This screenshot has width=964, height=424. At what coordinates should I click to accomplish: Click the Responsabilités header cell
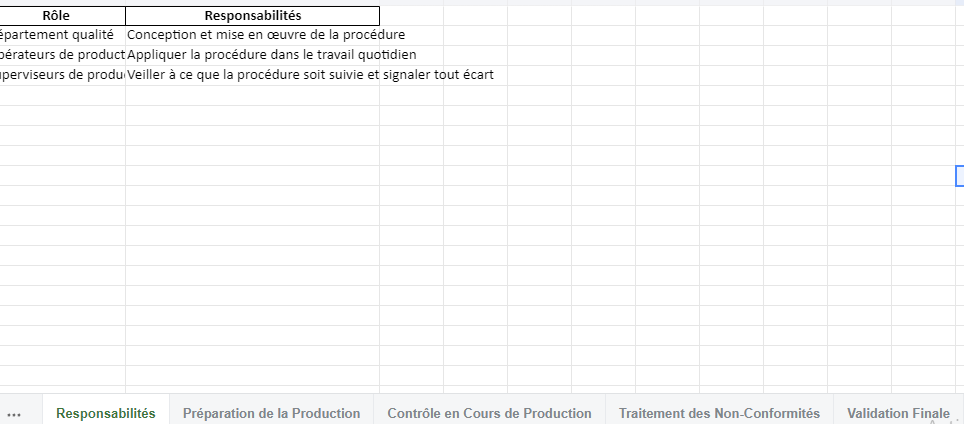(252, 16)
